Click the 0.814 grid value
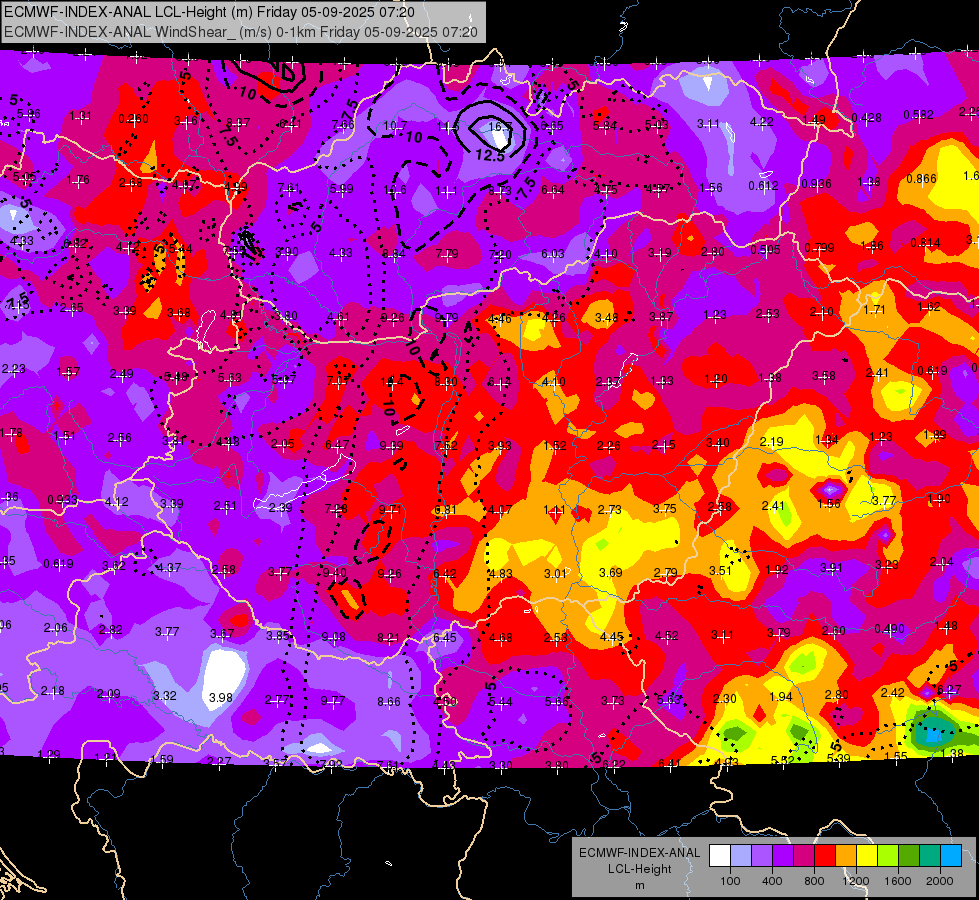This screenshot has width=979, height=900. point(925,243)
